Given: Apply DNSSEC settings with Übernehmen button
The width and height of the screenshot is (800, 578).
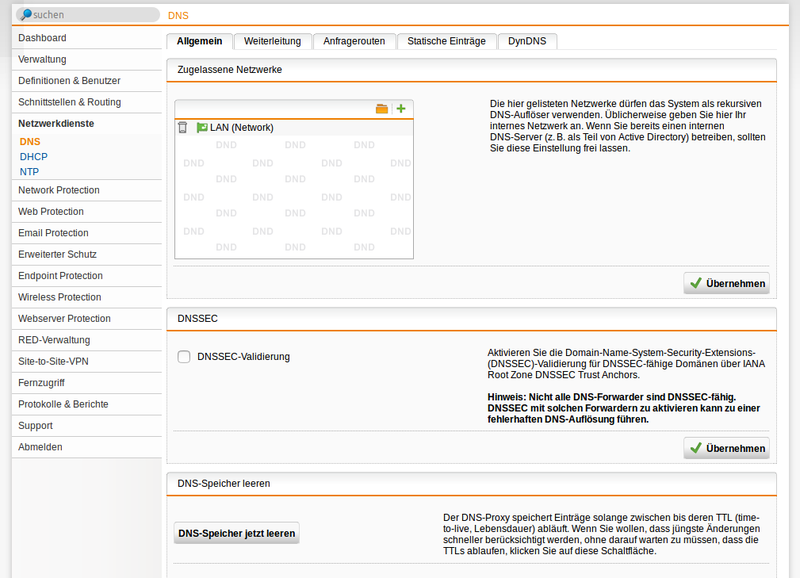Looking at the screenshot, I should (x=727, y=449).
